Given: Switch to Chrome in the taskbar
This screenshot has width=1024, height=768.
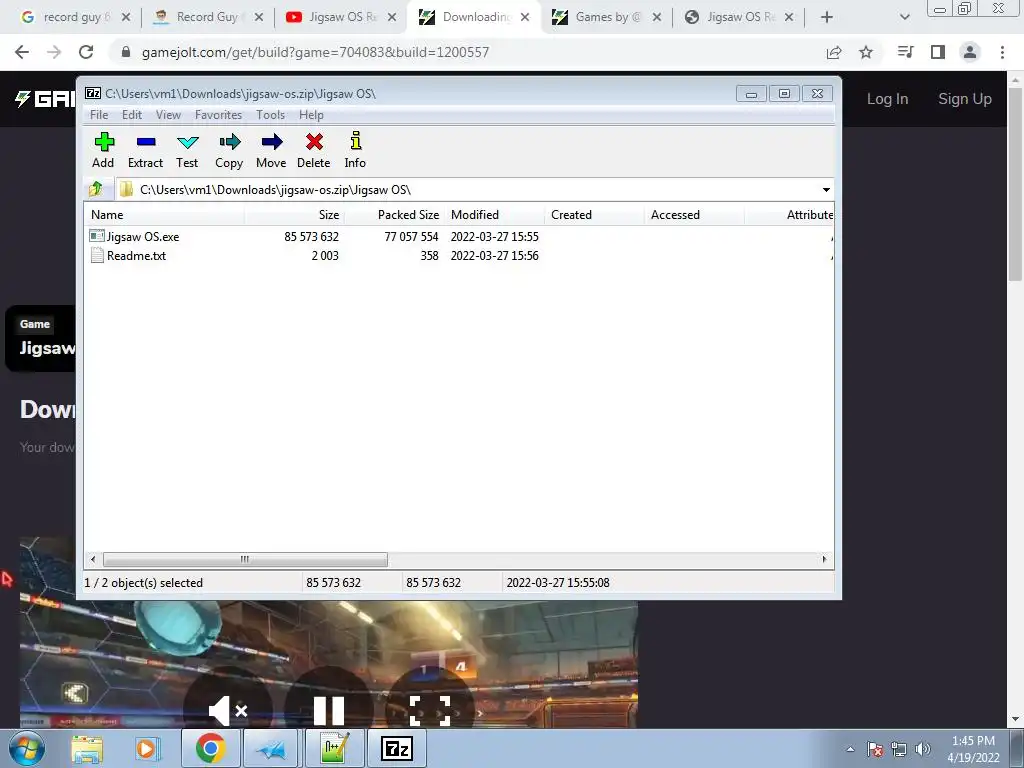Looking at the screenshot, I should (x=210, y=748).
